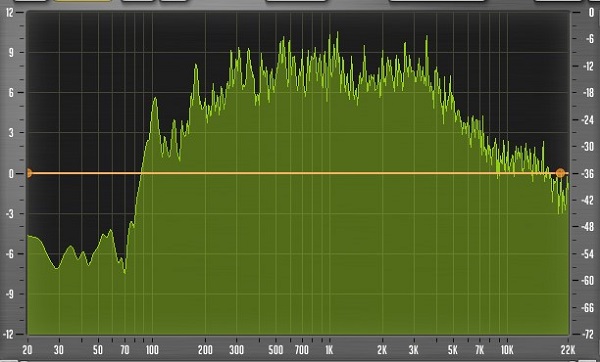Click the 0 dB label on left gain scale
600x362 pixels.
10,174
